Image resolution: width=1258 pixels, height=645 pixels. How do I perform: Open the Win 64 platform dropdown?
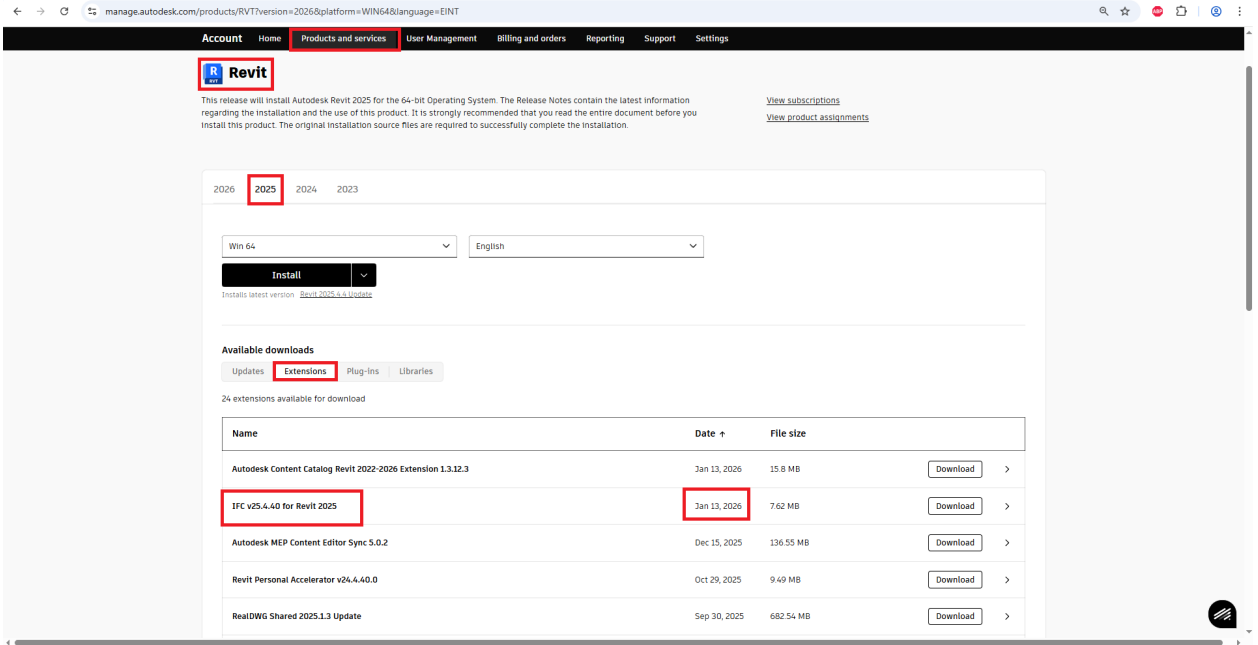coord(339,246)
